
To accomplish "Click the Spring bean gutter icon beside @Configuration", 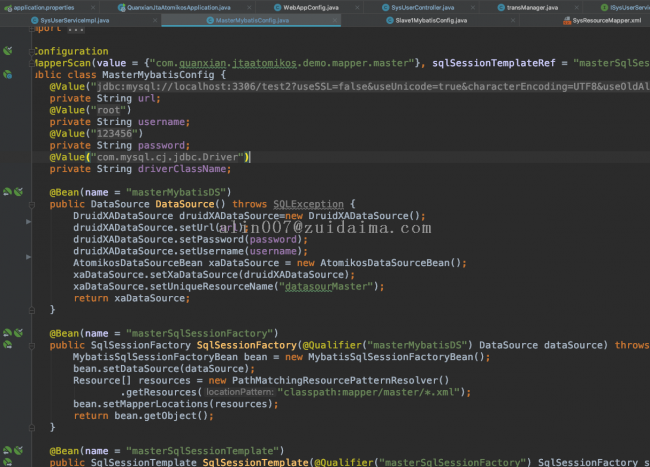I will [7, 50].
